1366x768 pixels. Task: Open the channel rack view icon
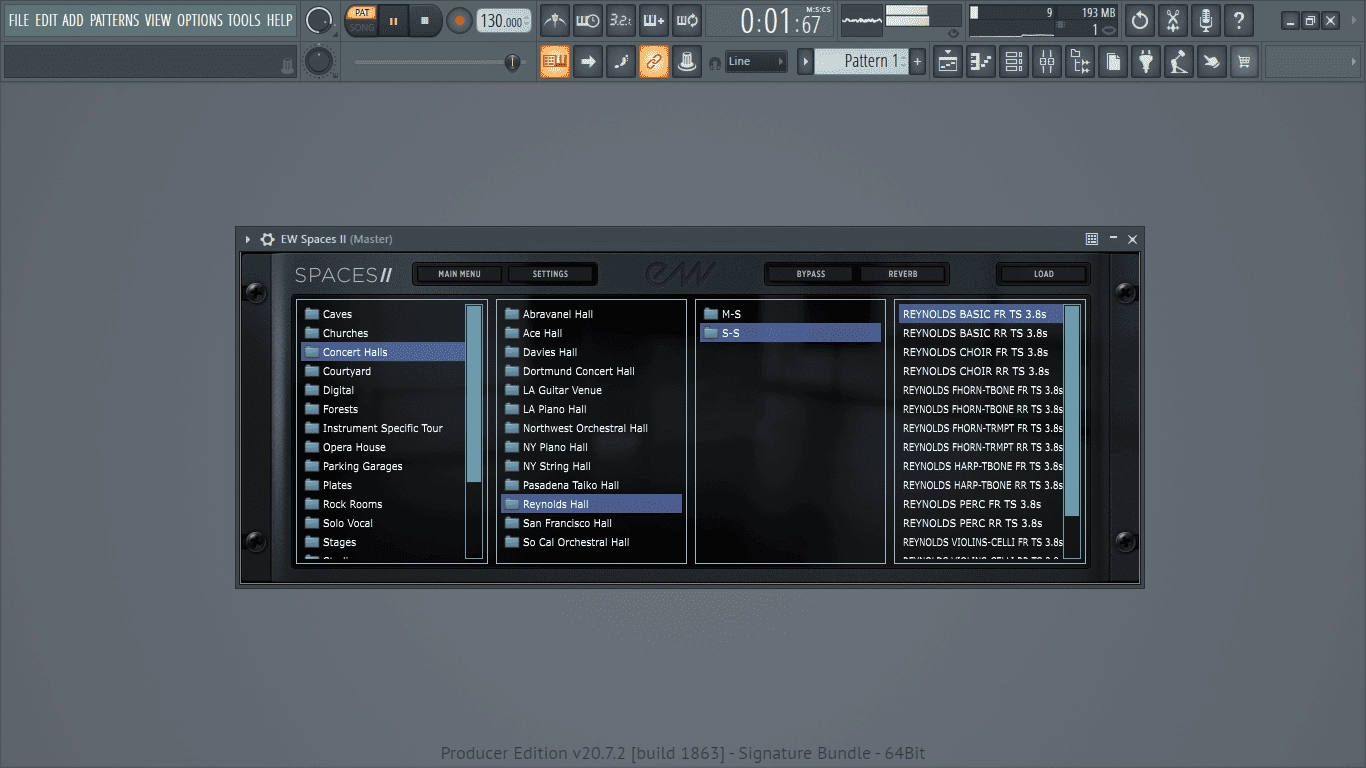tap(1014, 61)
